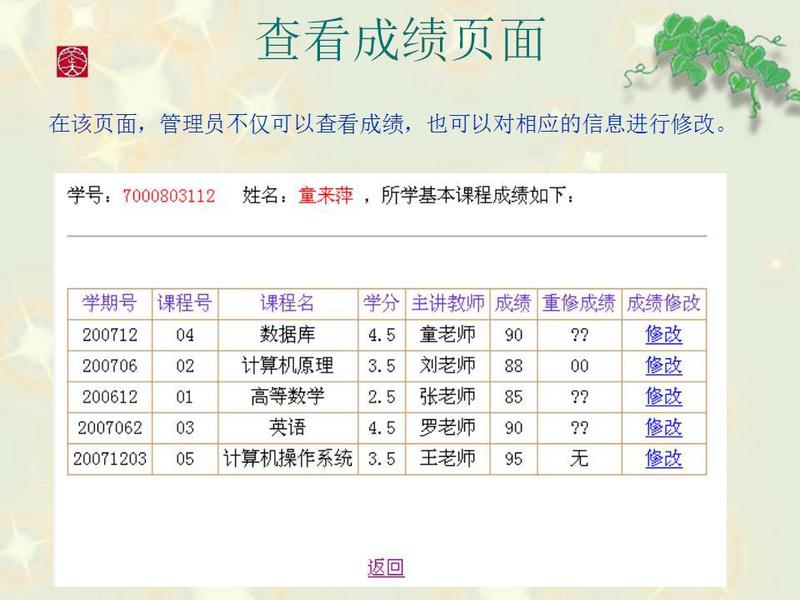Click course name 英语
This screenshot has height=600, width=800.
288,427
